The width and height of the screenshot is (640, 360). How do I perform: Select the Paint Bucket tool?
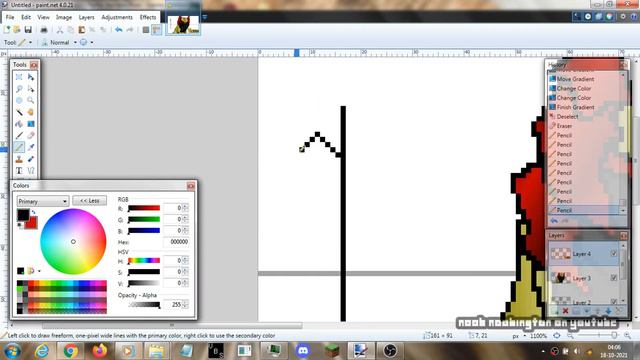19,124
